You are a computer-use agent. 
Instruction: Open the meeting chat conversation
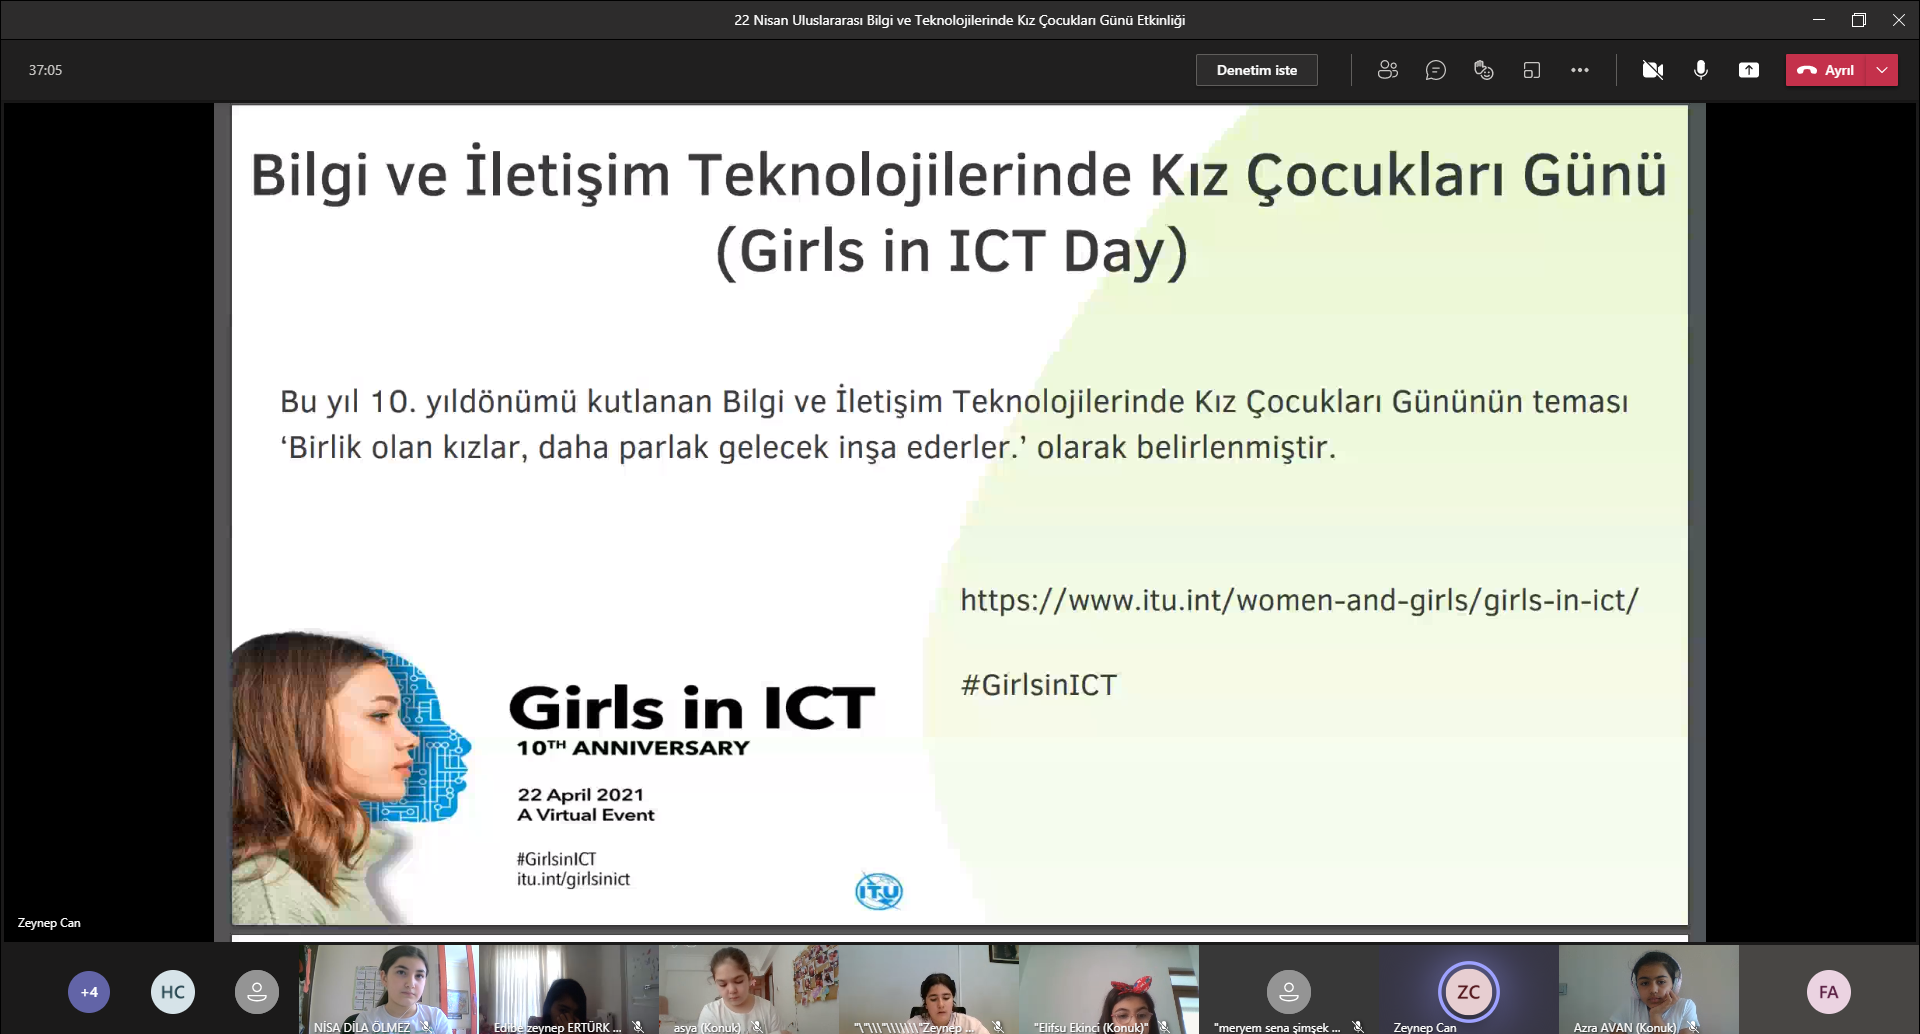click(x=1435, y=70)
